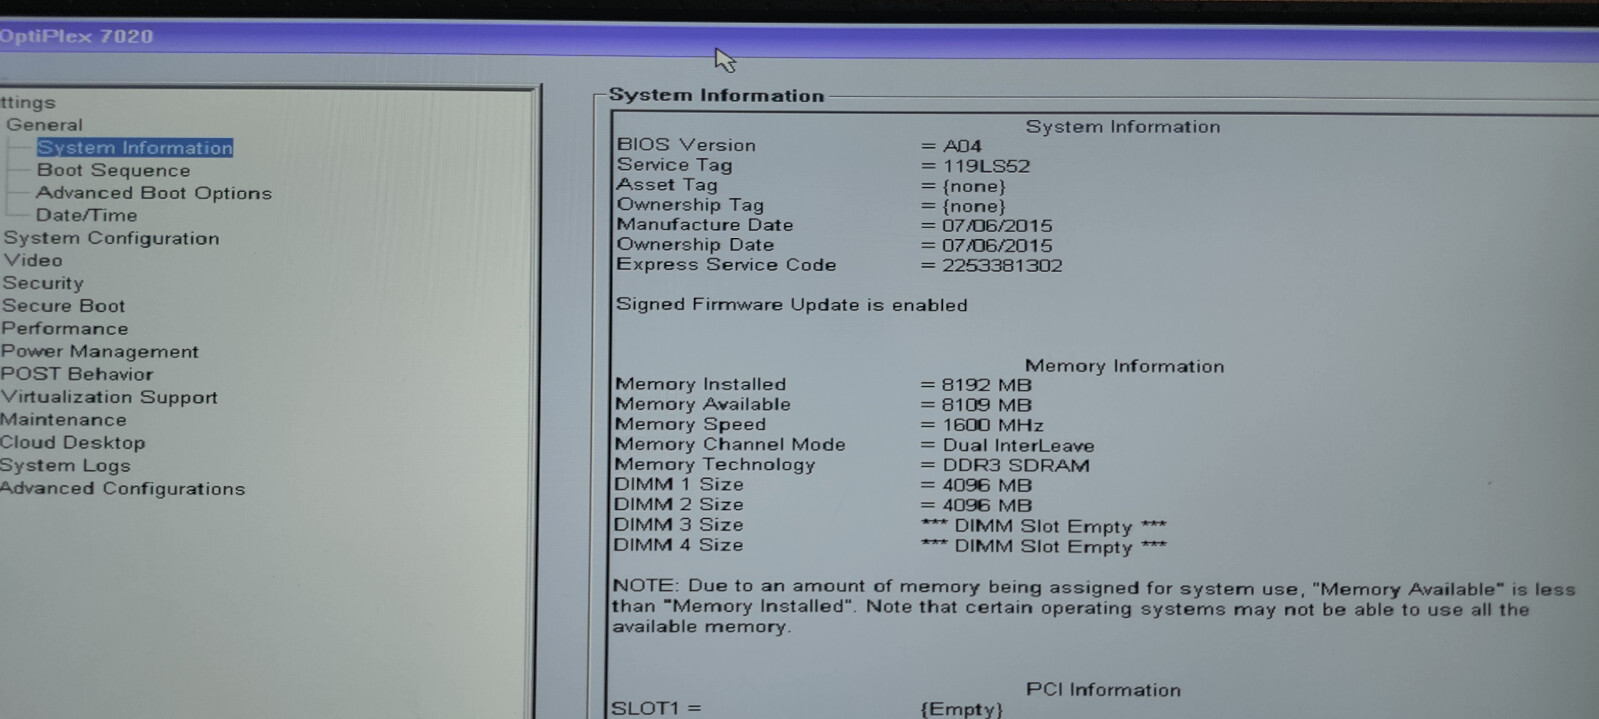Click the SLOT1 {Empty} value
The image size is (1599, 719).
960,709
